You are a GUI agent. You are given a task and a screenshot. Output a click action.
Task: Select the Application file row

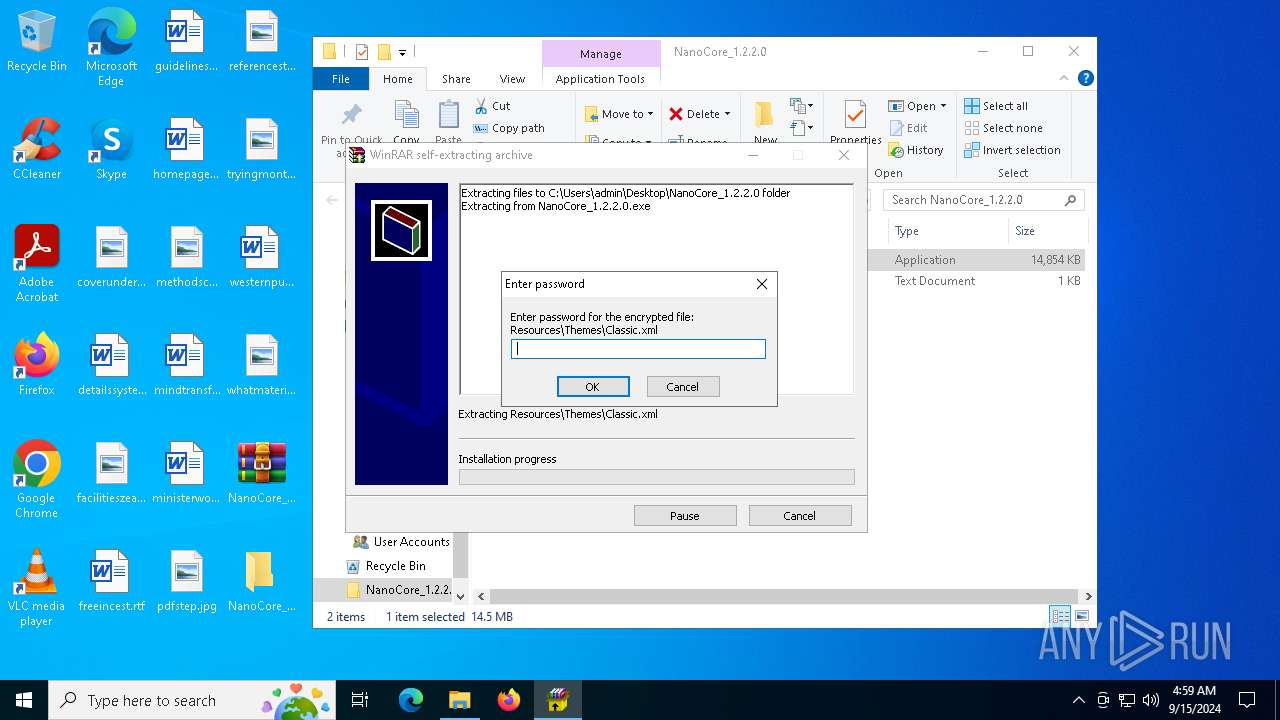click(x=976, y=260)
